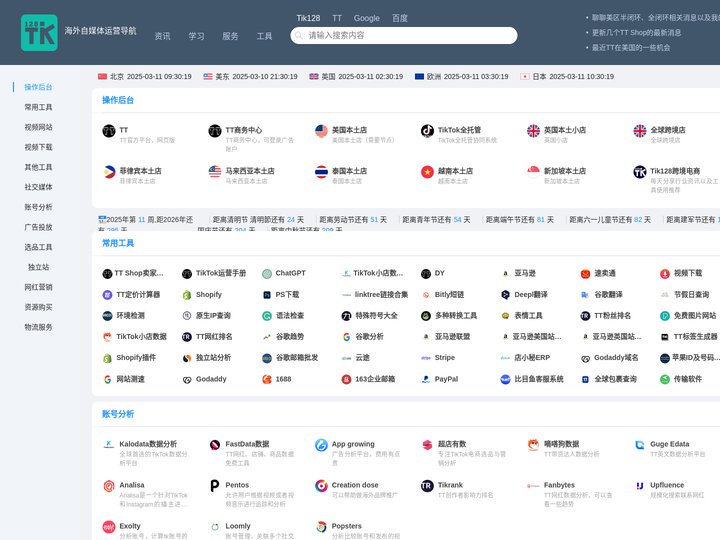Image resolution: width=720 pixels, height=540 pixels.
Task: Go to 独立站 in sidebar
Action: (39, 267)
